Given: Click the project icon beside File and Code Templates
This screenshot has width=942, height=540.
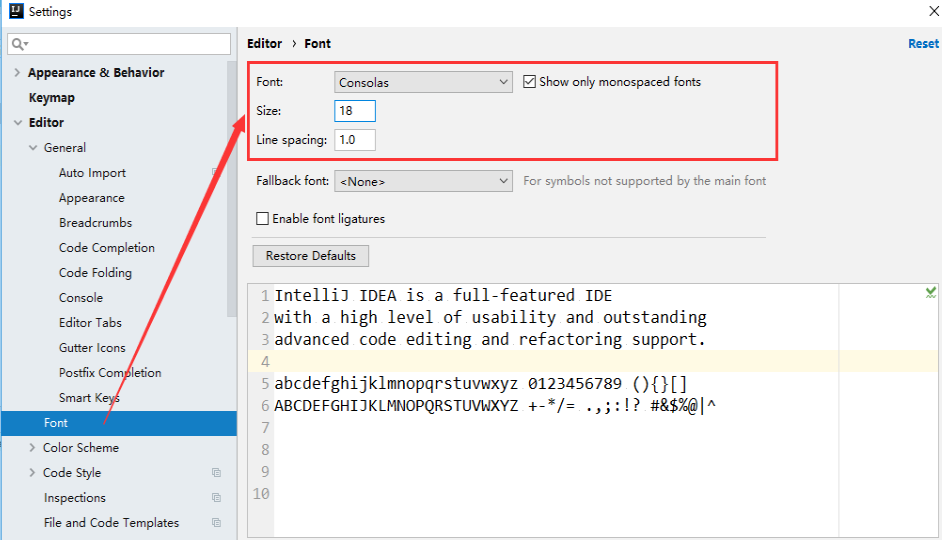Looking at the screenshot, I should coord(216,523).
